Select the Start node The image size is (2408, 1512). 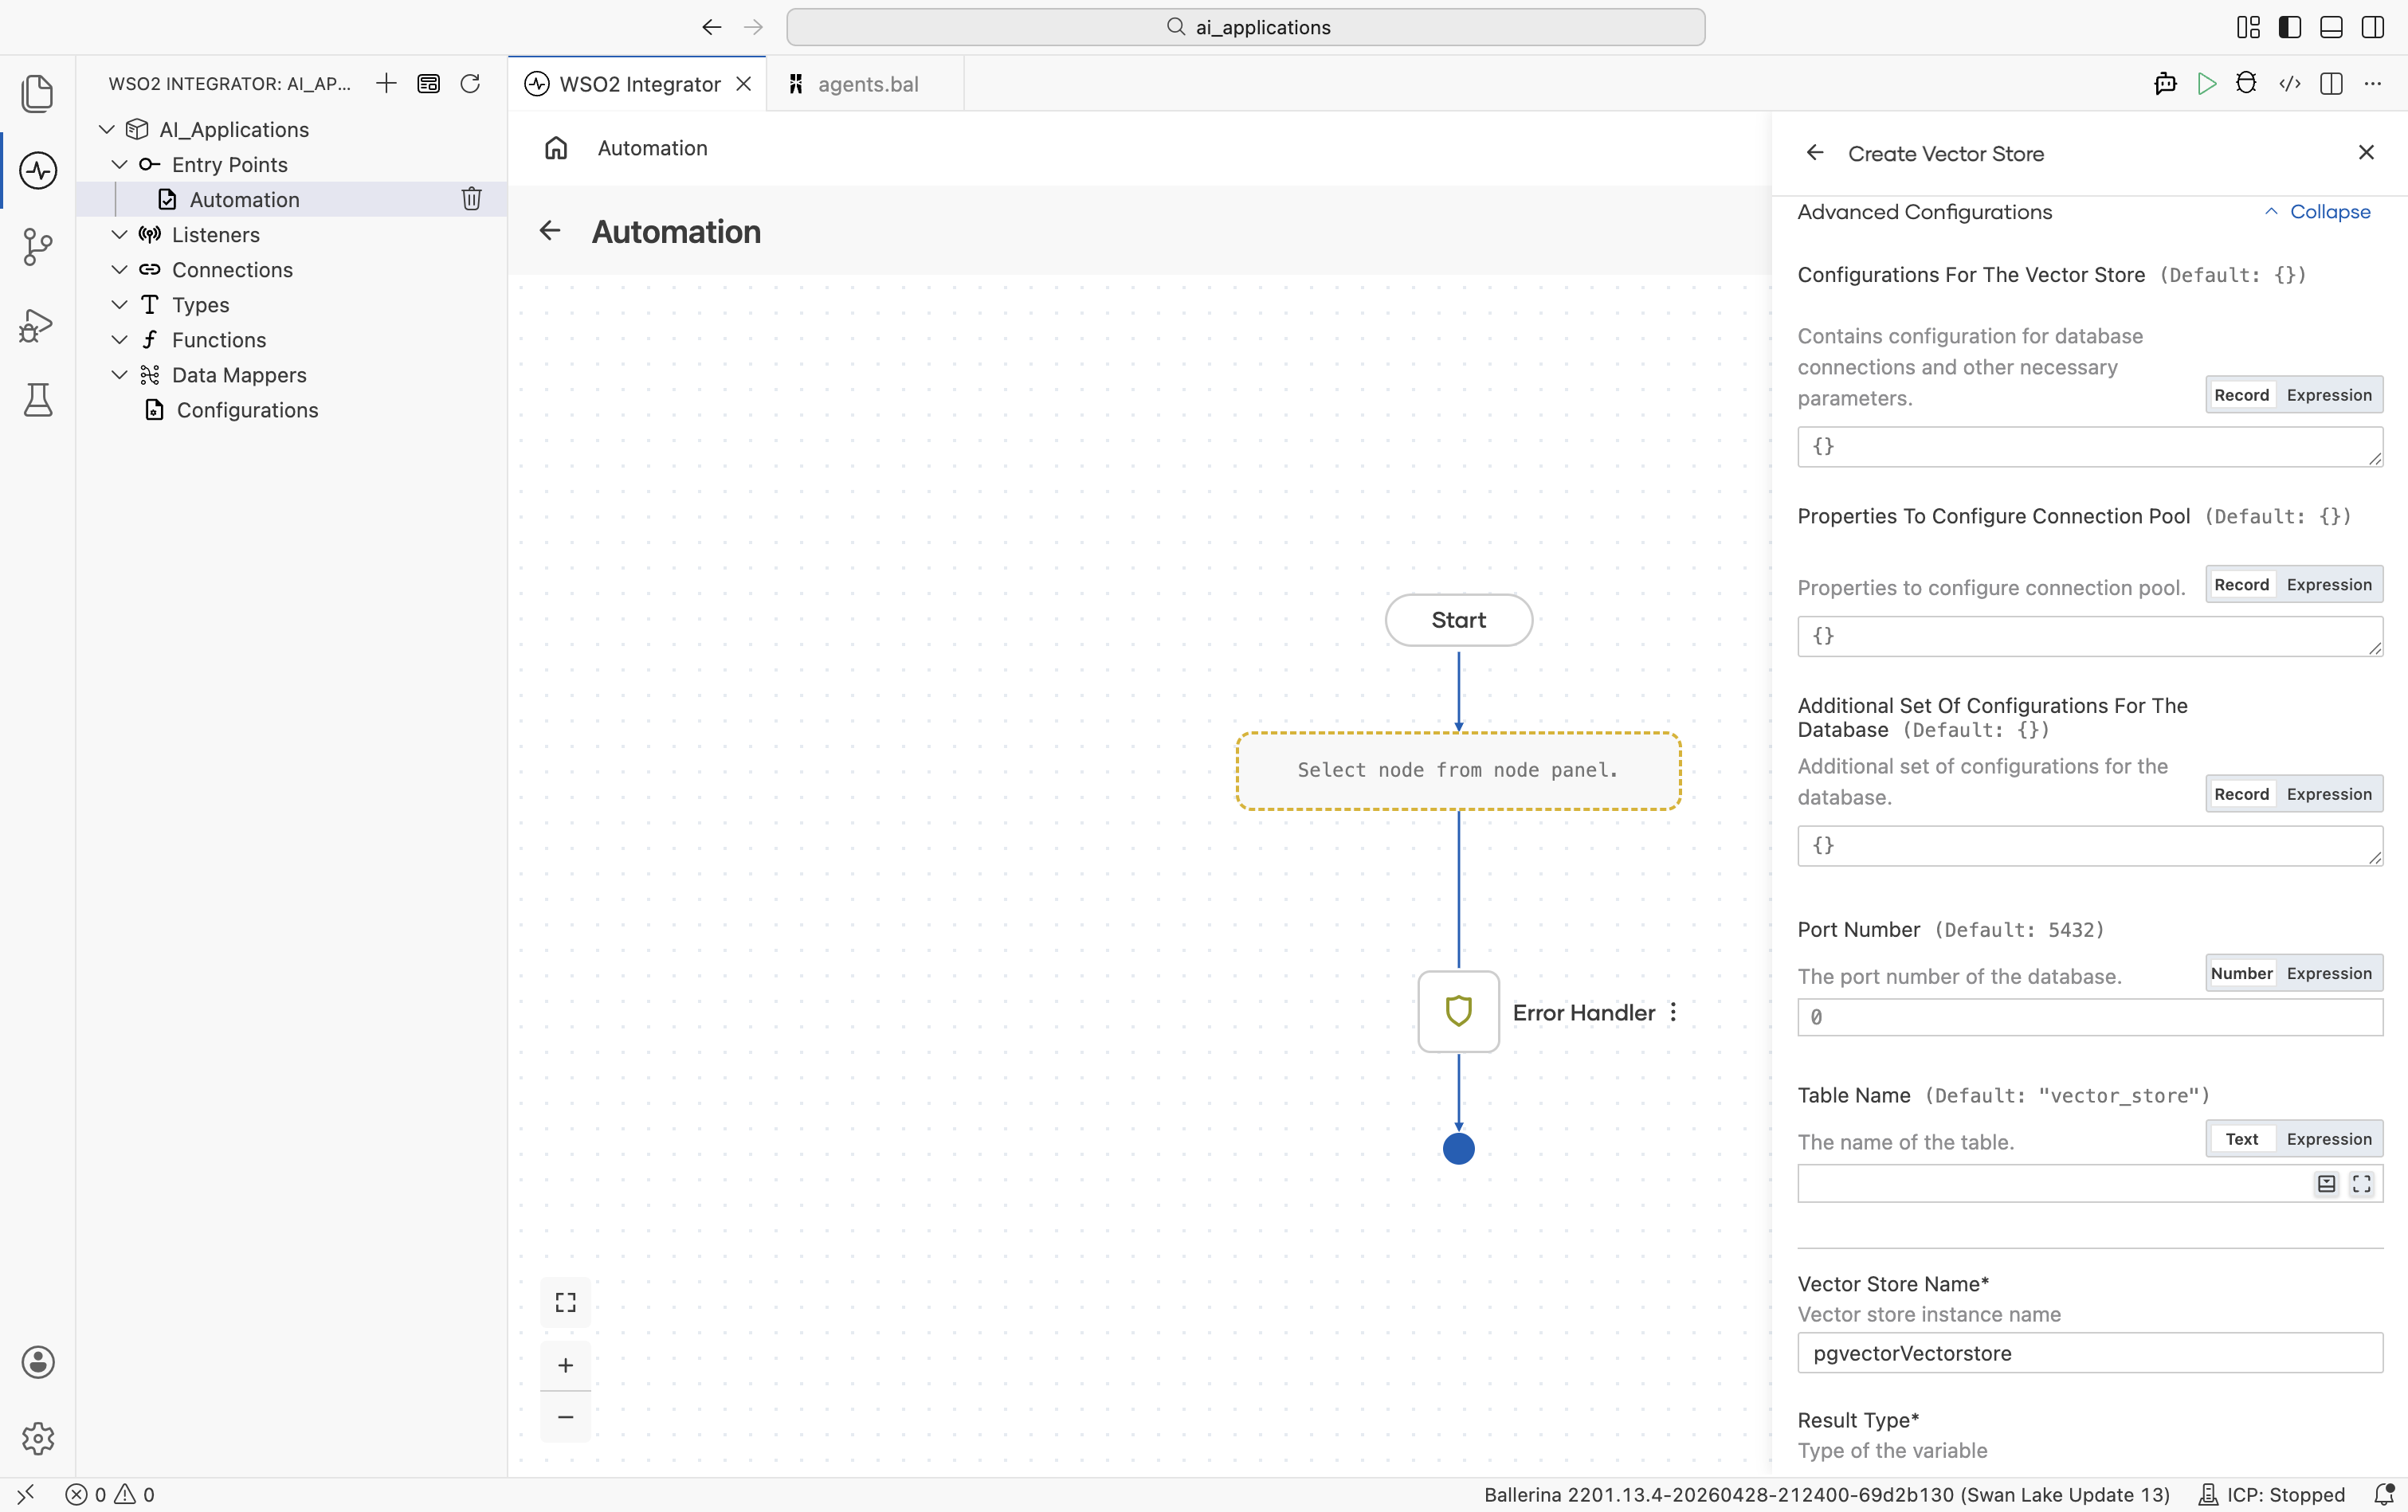[x=1458, y=620]
